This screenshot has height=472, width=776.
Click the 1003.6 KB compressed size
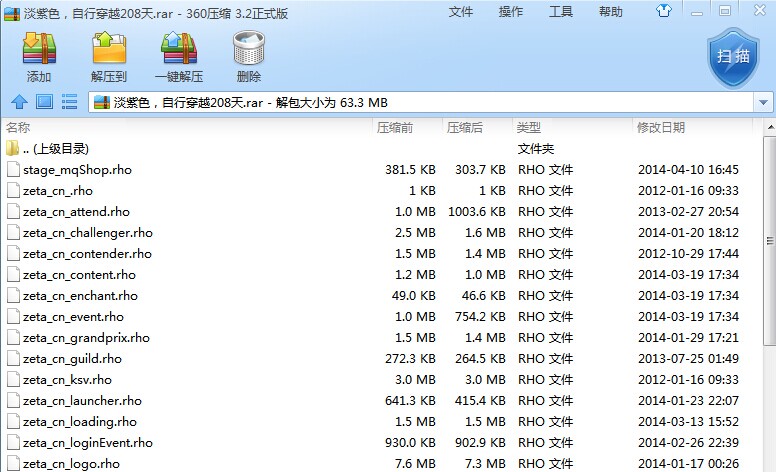coord(477,212)
